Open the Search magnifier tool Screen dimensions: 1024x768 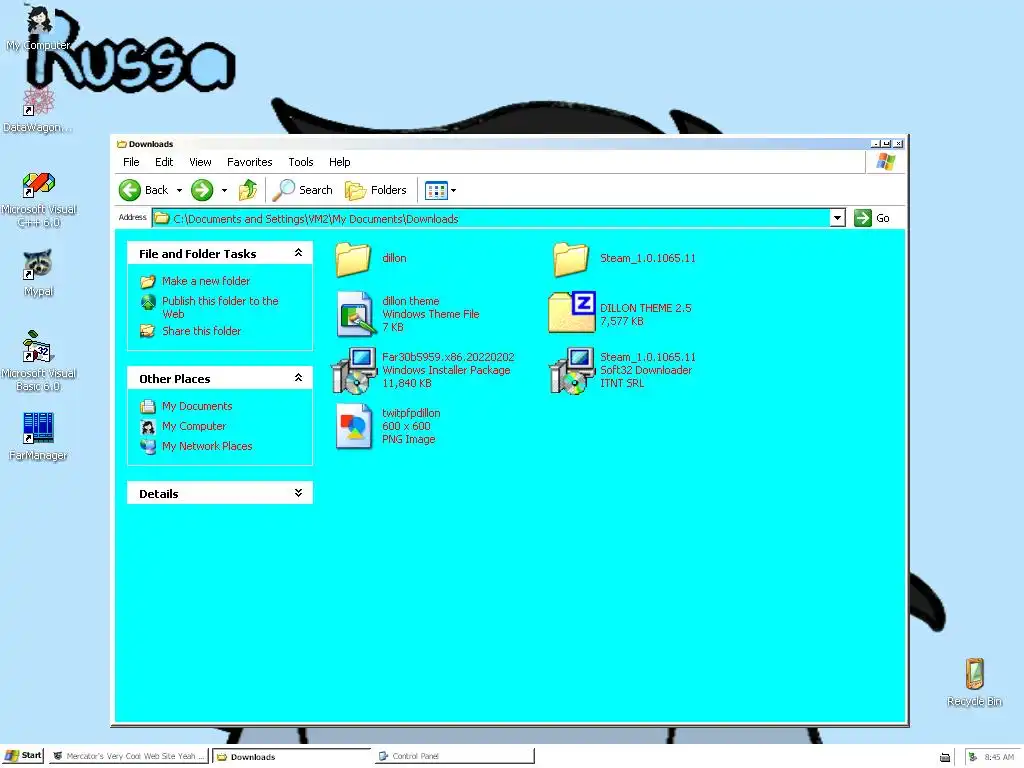point(303,190)
